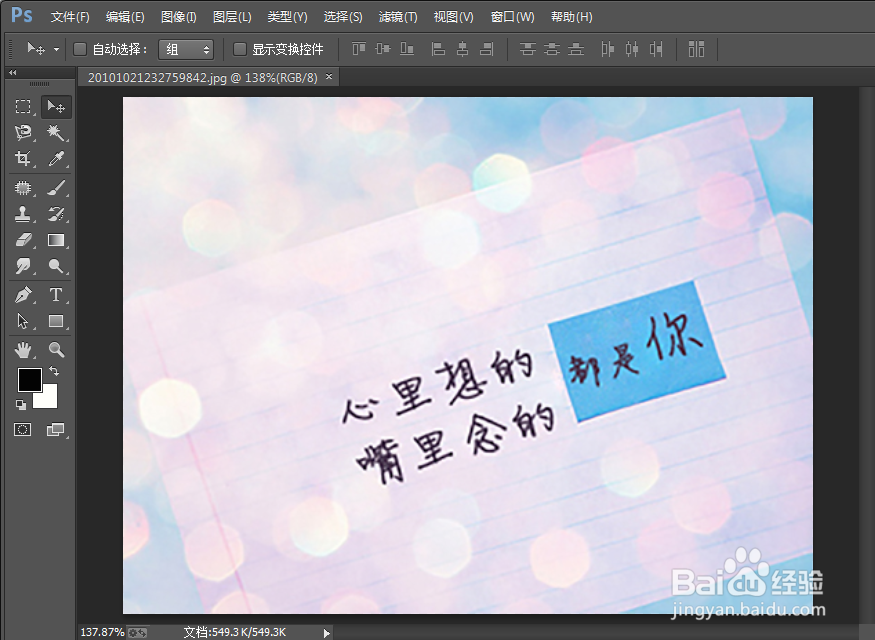Image resolution: width=875 pixels, height=640 pixels.
Task: Select the Rectangular Marquee tool
Action: [x=23, y=107]
